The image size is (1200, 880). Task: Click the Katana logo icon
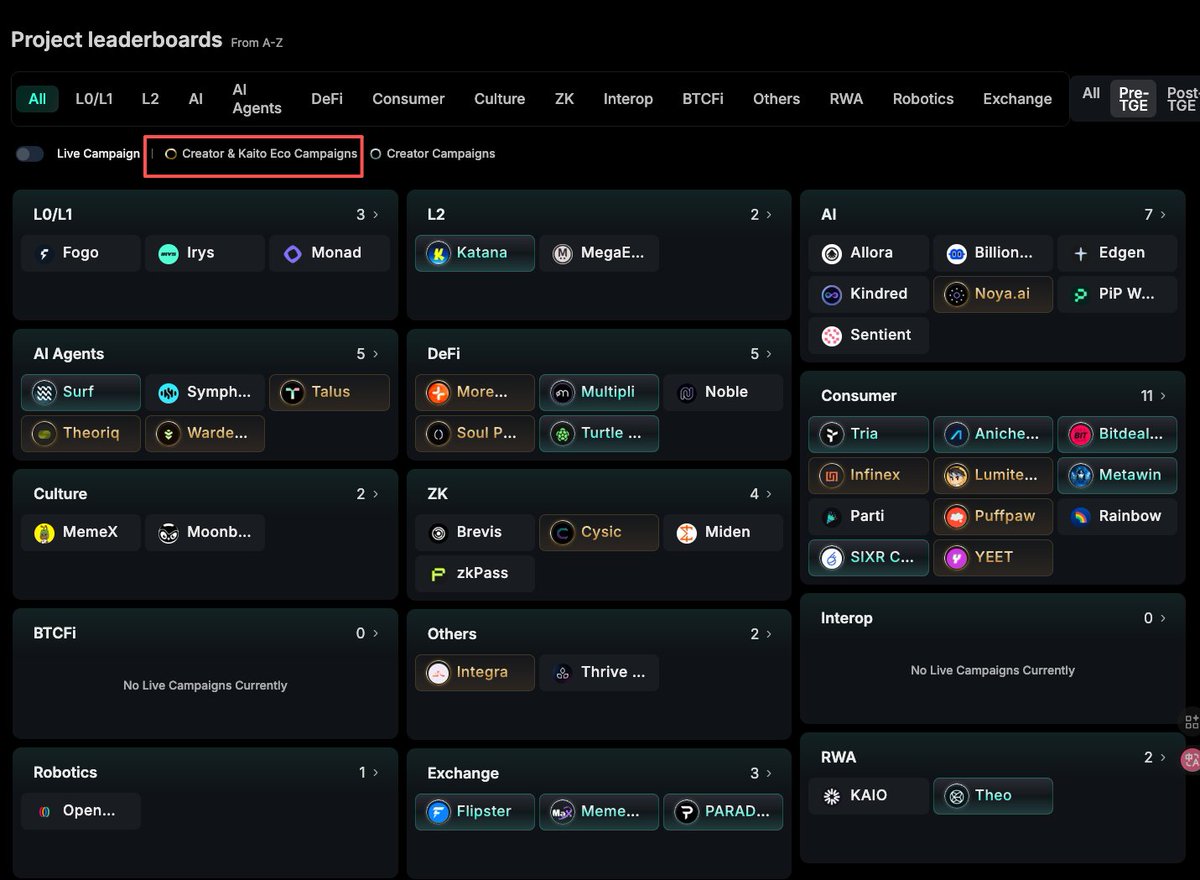[438, 253]
